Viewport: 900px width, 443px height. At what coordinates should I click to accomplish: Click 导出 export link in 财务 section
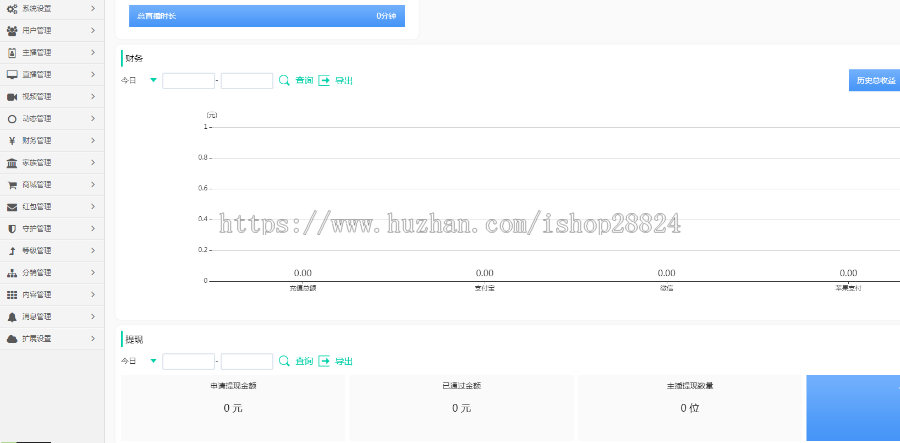click(336, 80)
